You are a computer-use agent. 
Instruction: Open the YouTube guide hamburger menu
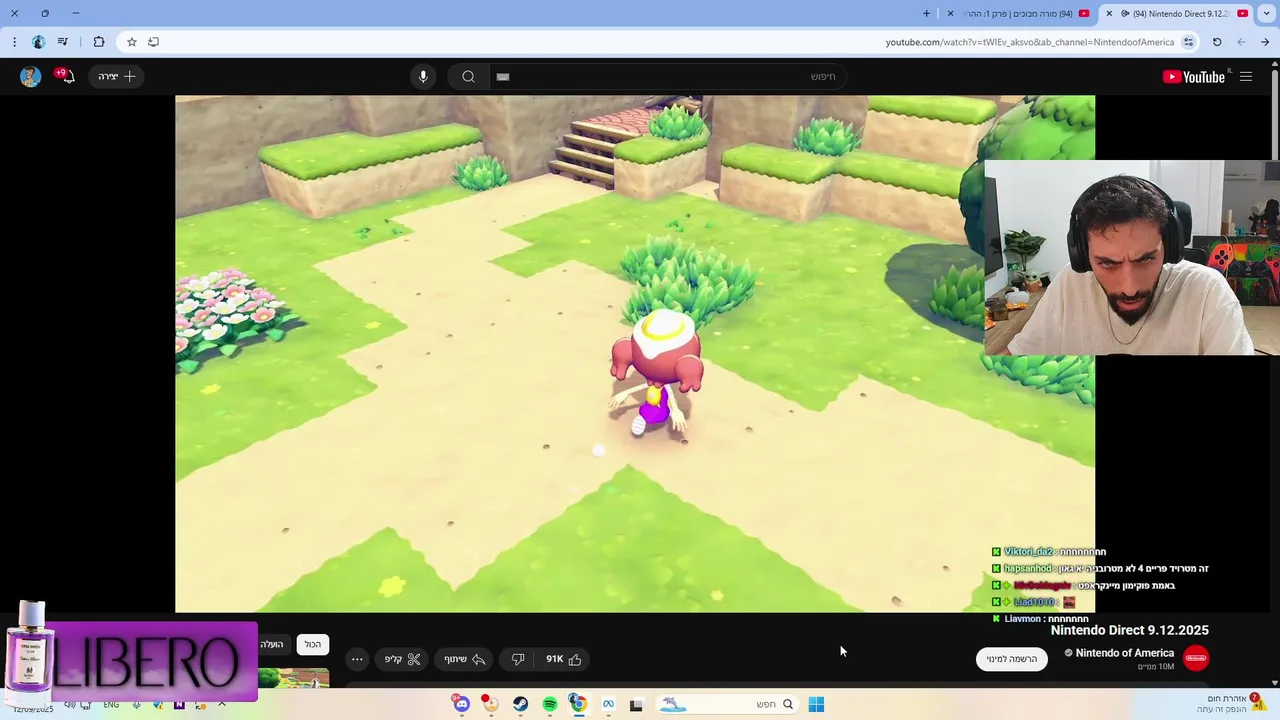pyautogui.click(x=1246, y=77)
